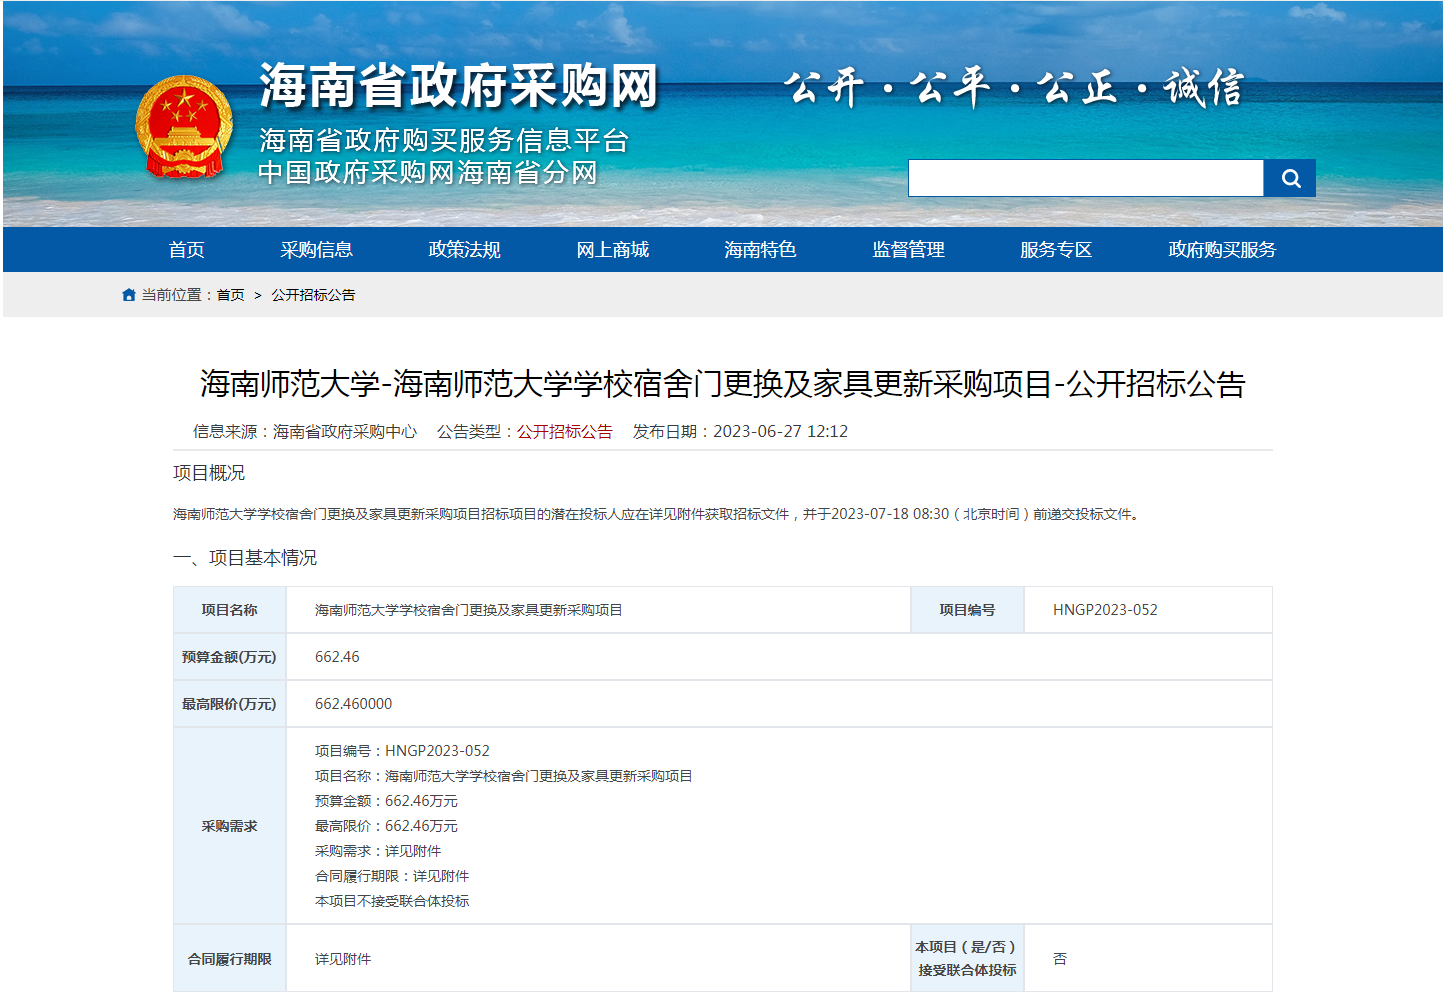Open the 网上商城 menu item
The height and width of the screenshot is (1001, 1445).
point(612,250)
